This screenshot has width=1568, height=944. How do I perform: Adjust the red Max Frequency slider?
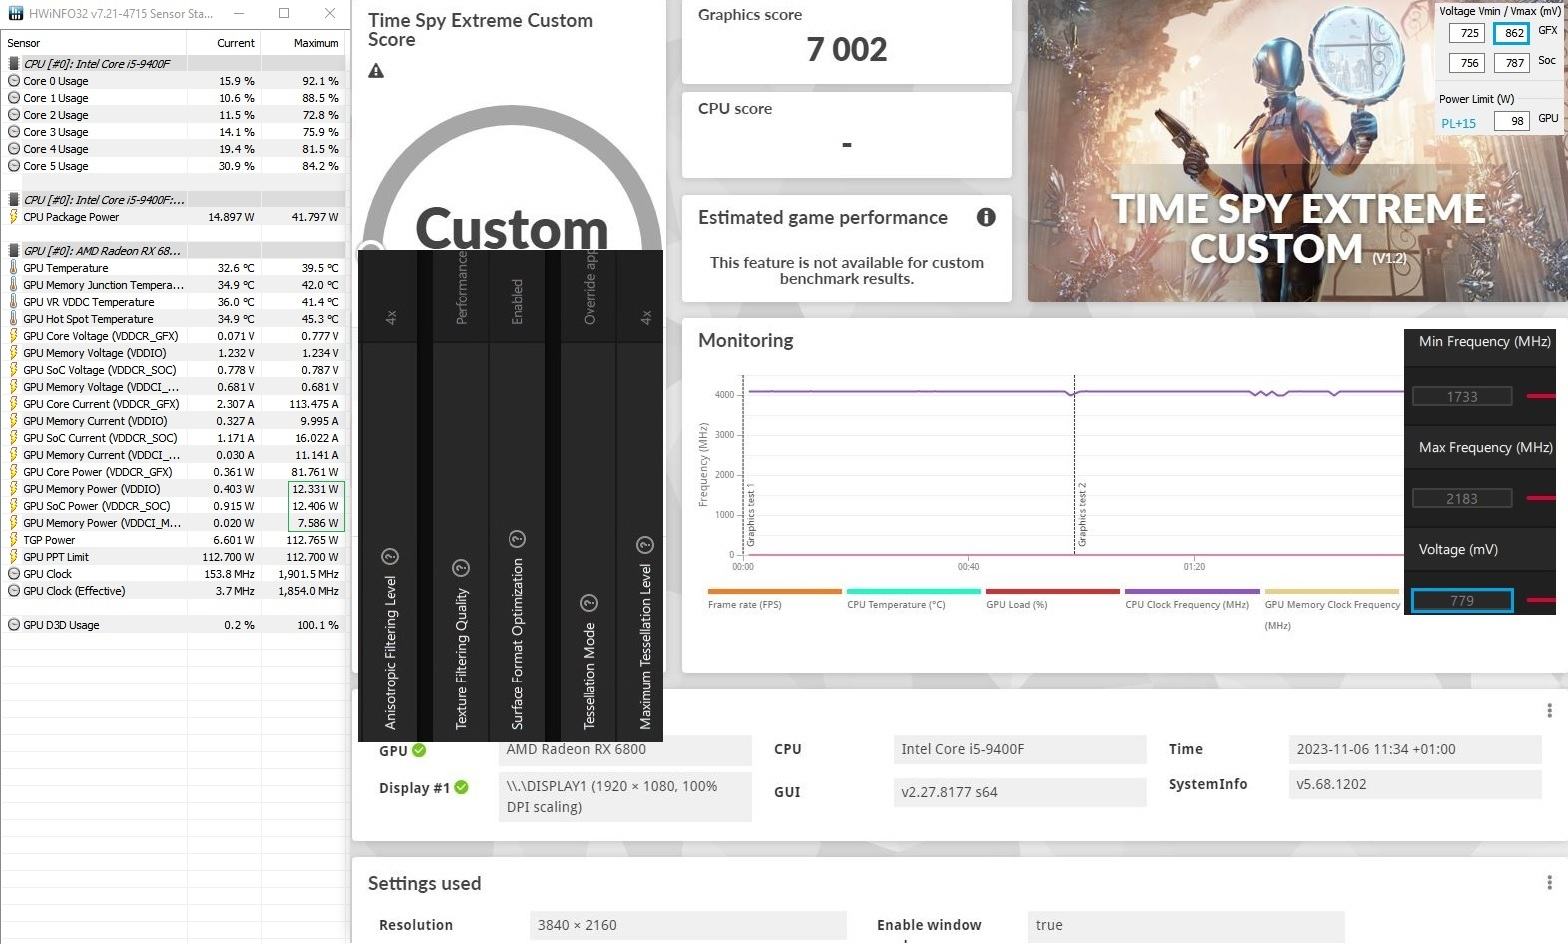pyautogui.click(x=1541, y=498)
